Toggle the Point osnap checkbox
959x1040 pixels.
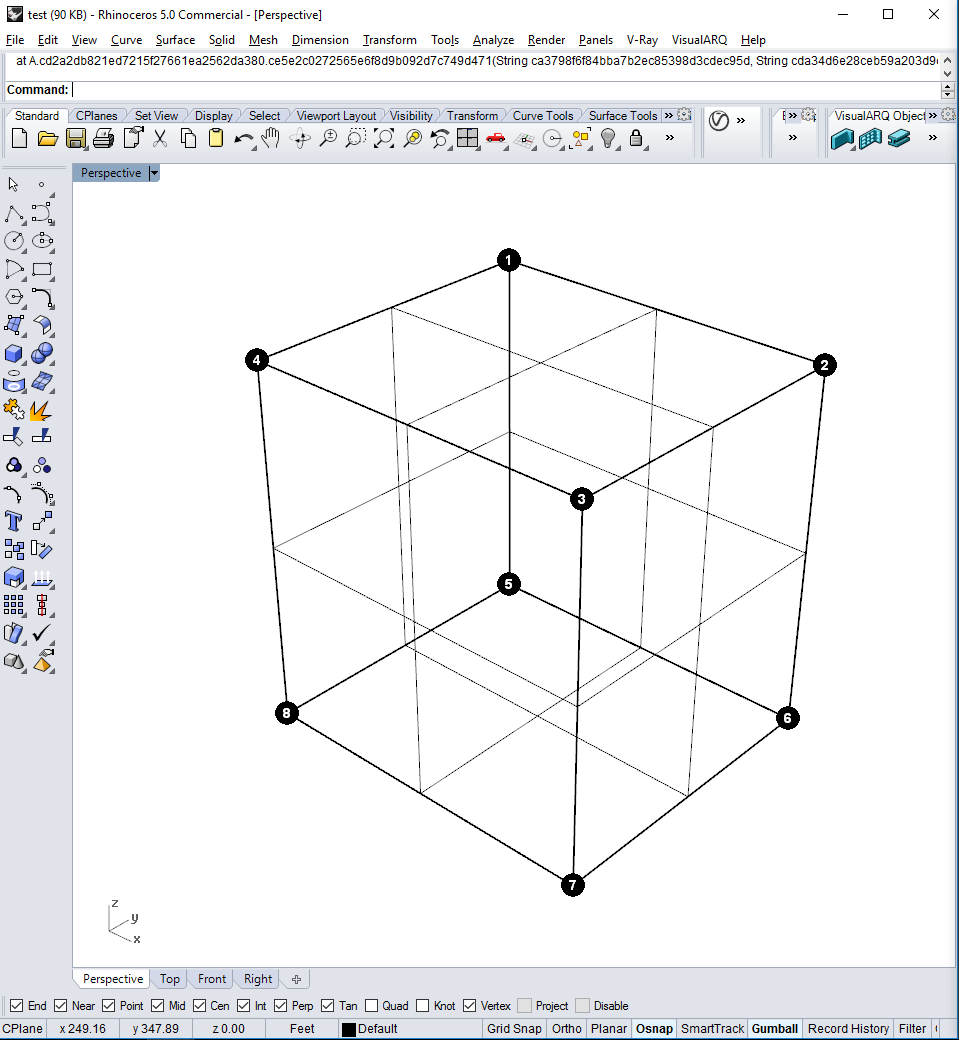(x=109, y=1006)
